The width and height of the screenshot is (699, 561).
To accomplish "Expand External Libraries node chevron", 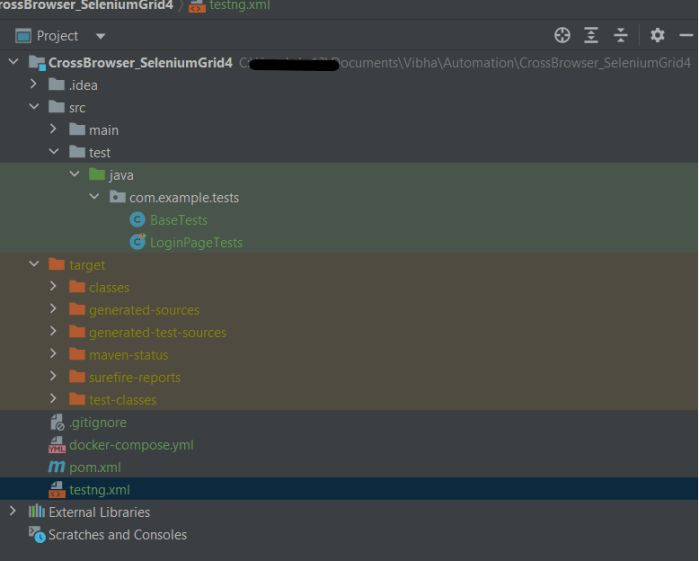I will [x=13, y=511].
